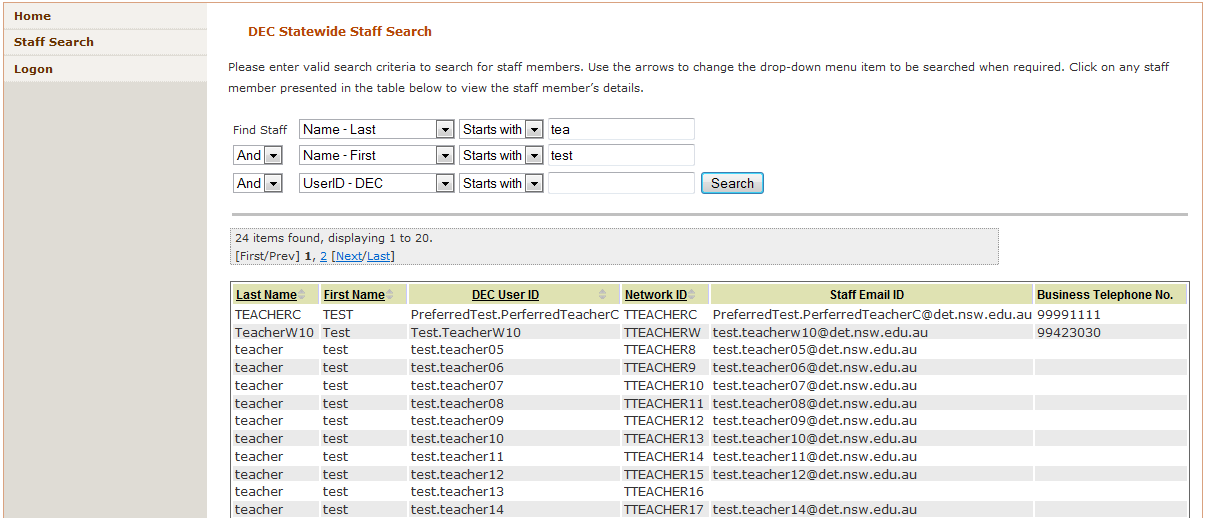
Task: Select user ID test.teacher06
Action: 457,367
